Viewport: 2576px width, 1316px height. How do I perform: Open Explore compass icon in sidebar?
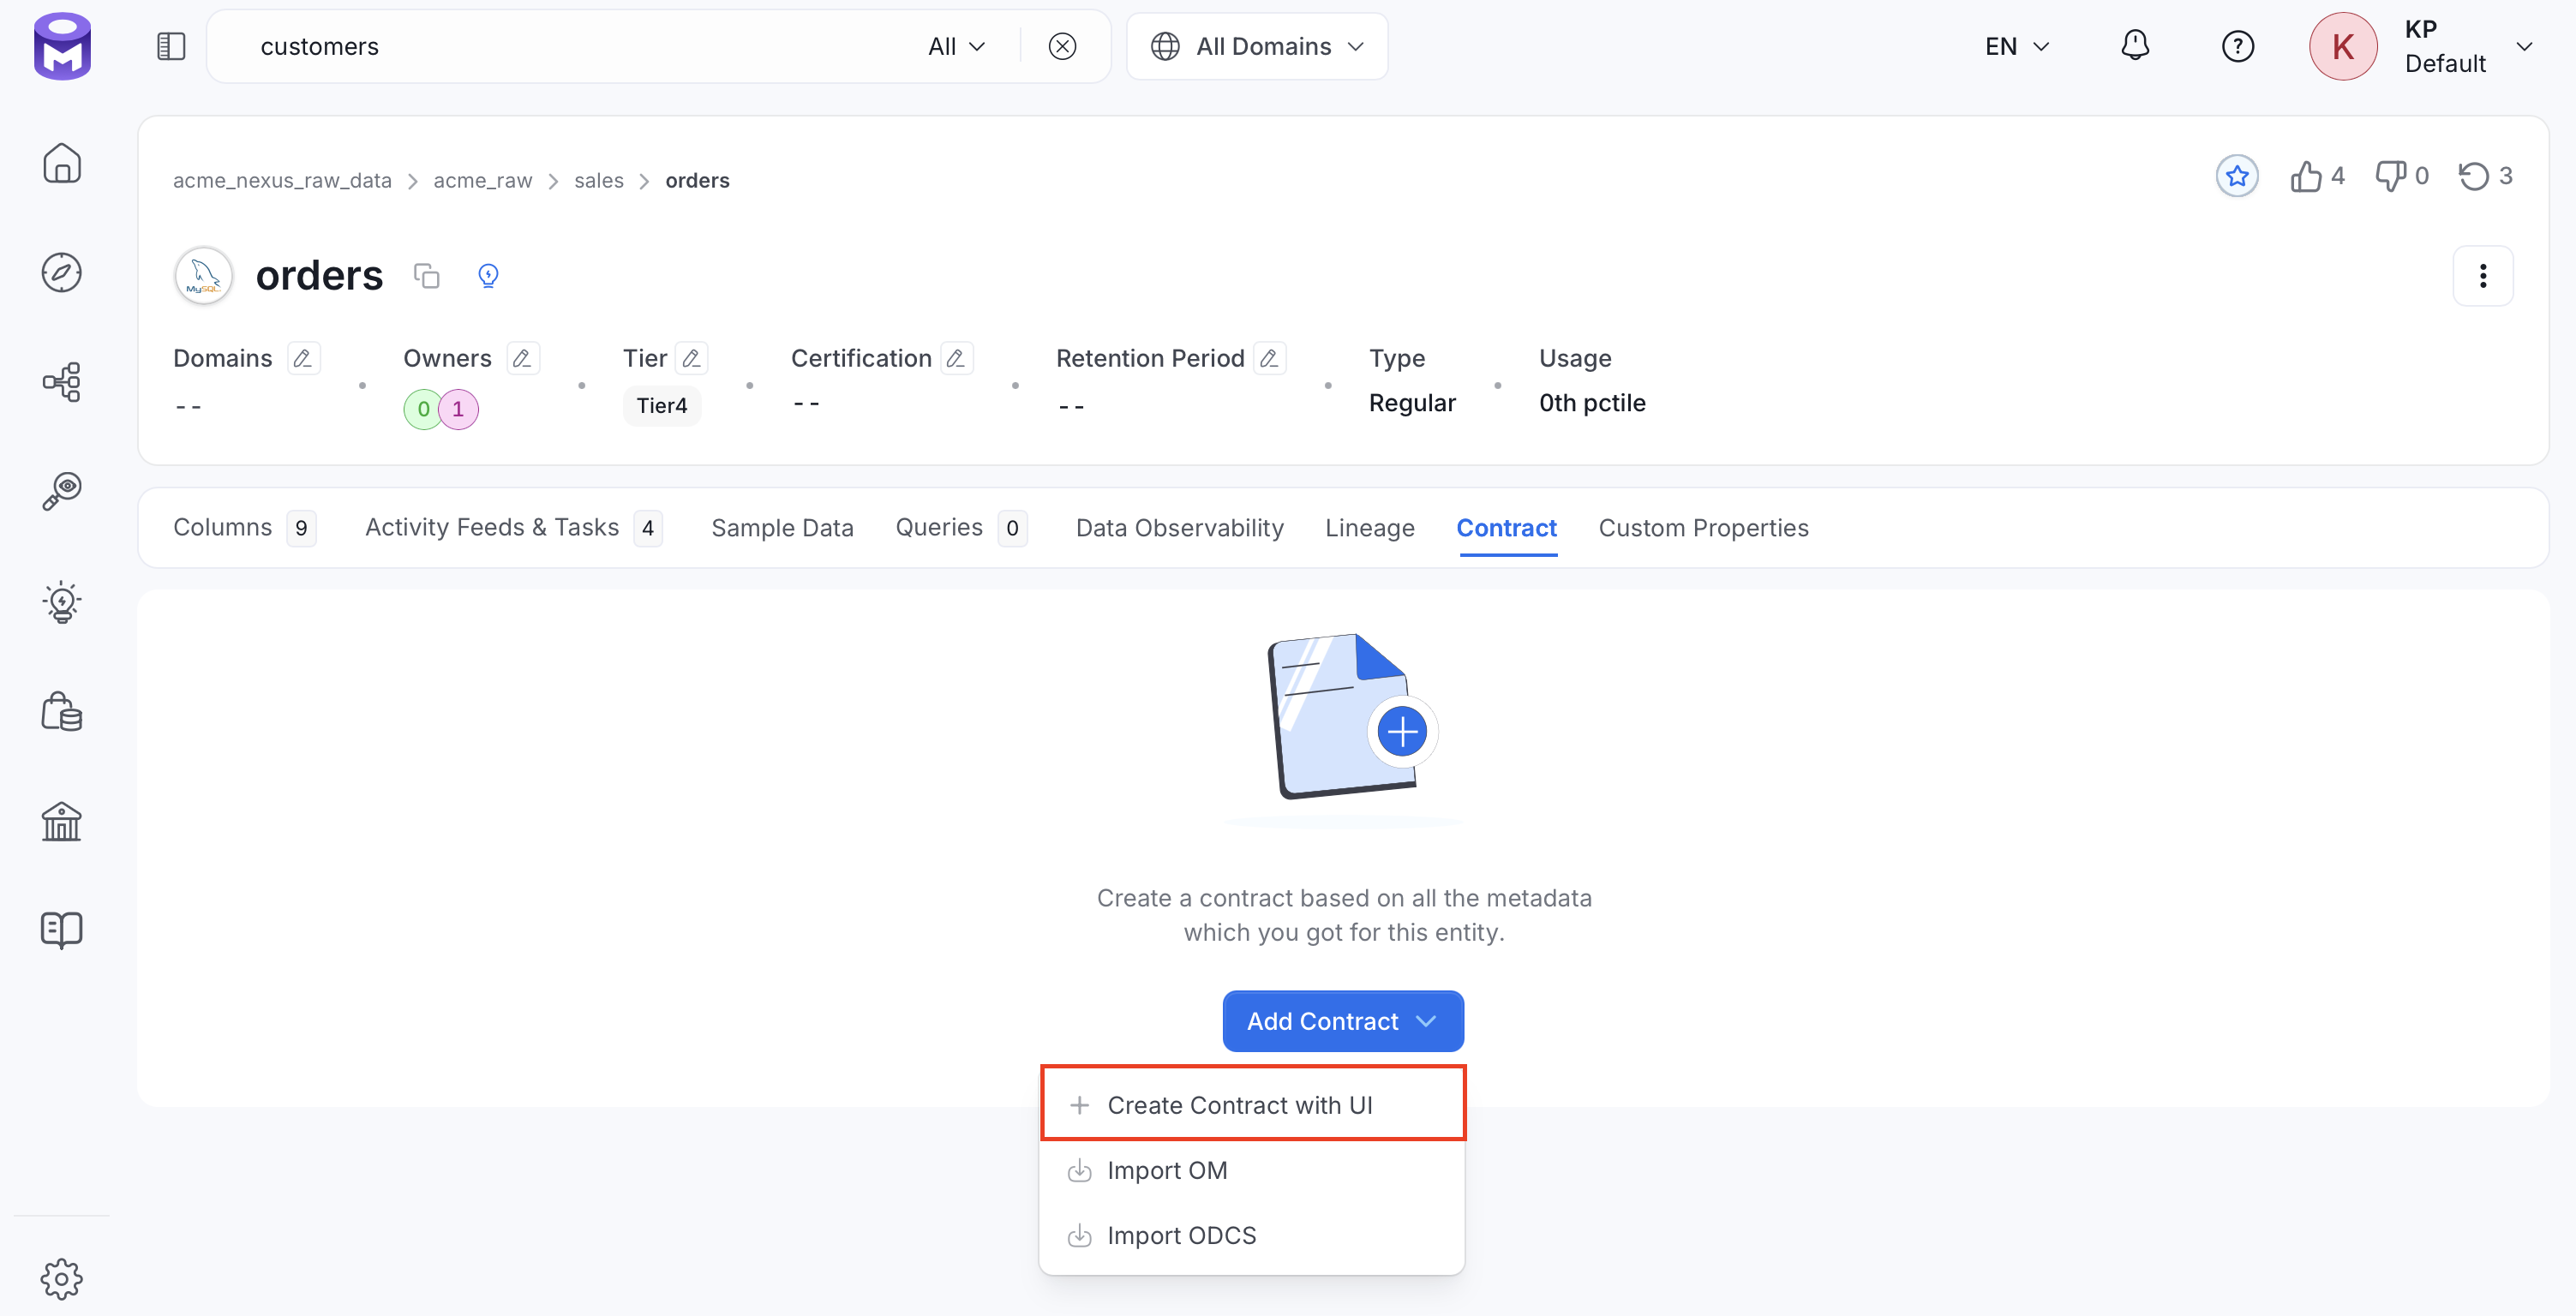click(62, 272)
